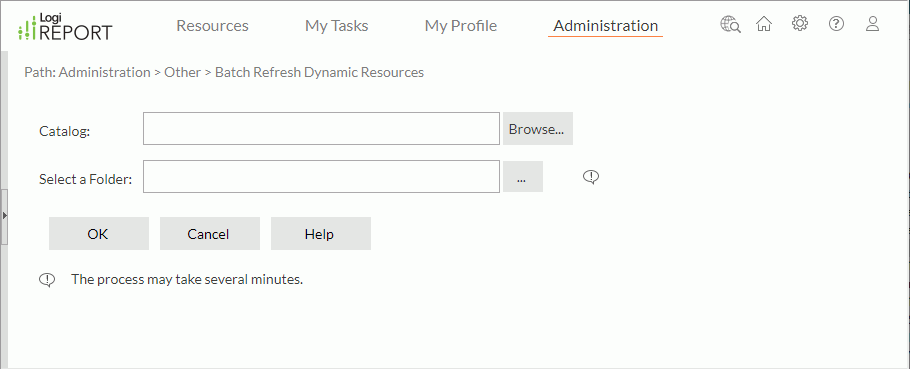Click the Select a Folder: label

tap(86, 179)
